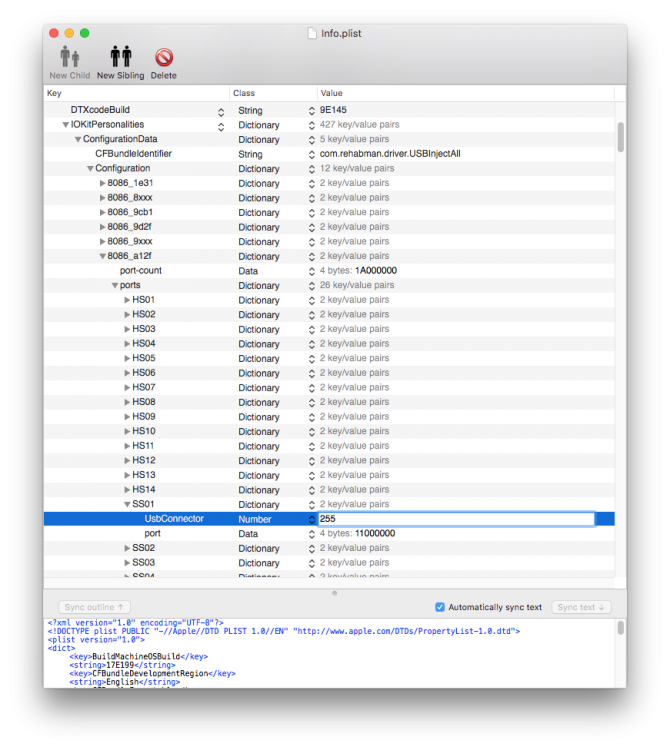Select the port row under SS01

(329, 533)
